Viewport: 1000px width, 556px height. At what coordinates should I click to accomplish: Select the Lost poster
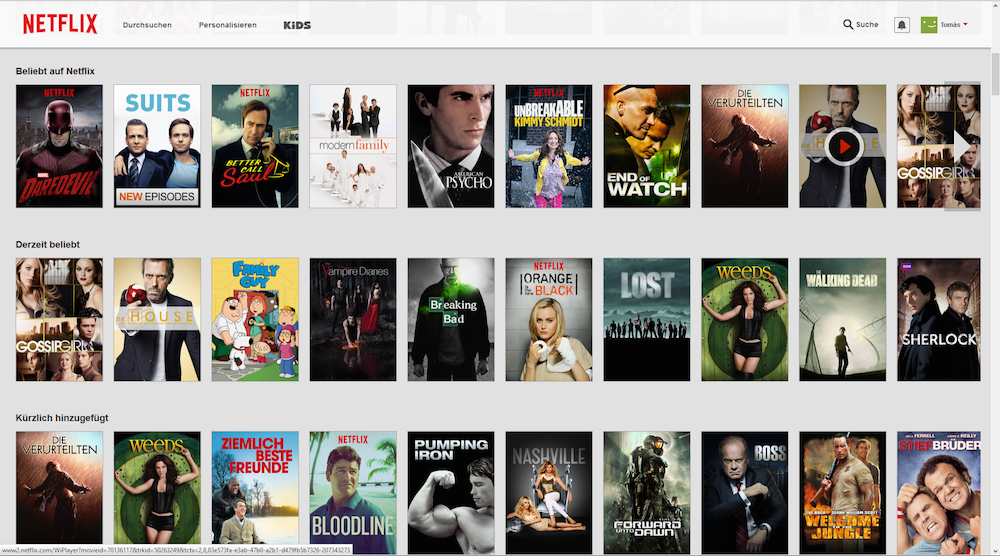point(647,319)
